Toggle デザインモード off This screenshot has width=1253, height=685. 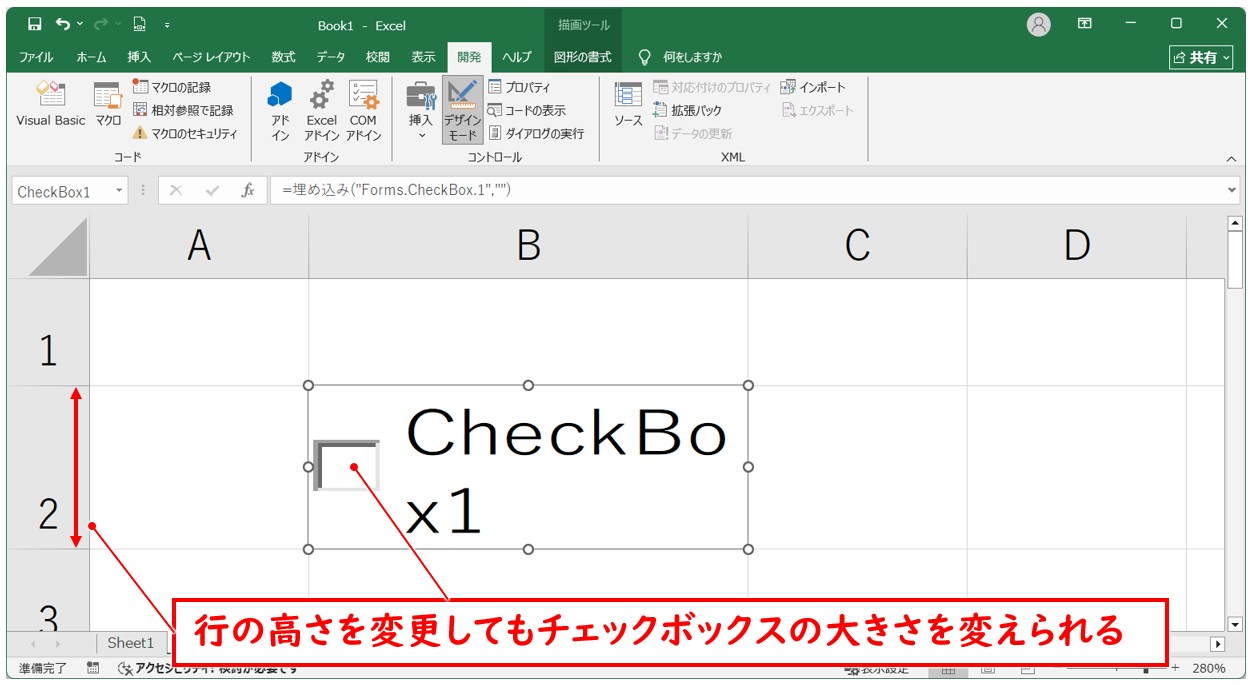(x=462, y=110)
